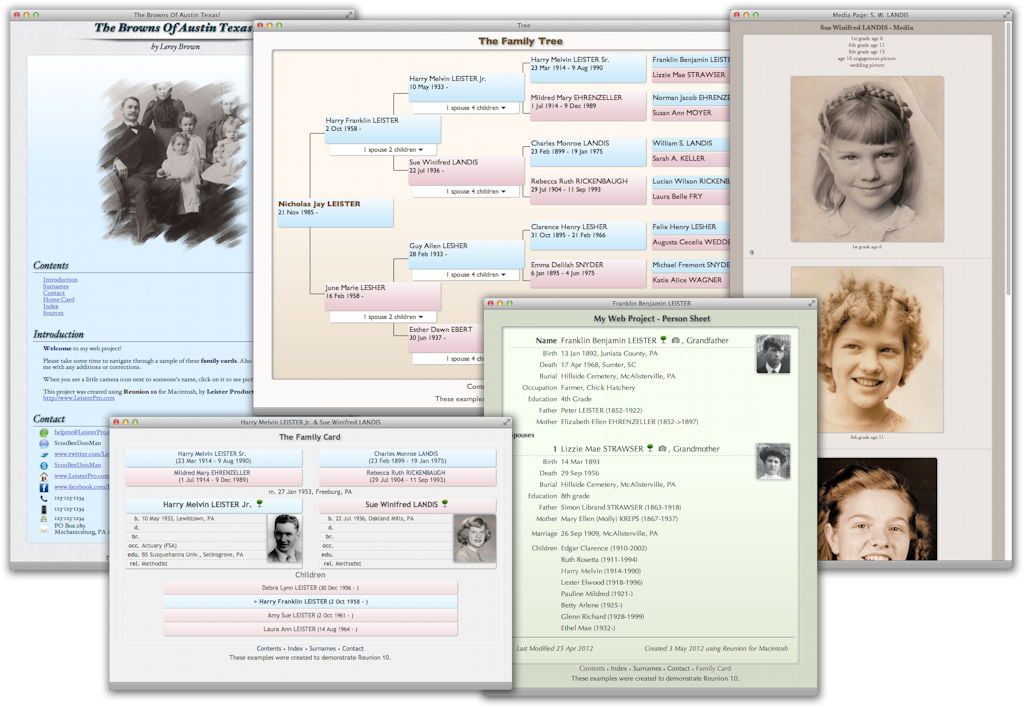Screen dimensions: 1024x708
Task: Click the telephone icon in the Contact section
Action: pos(44,498)
